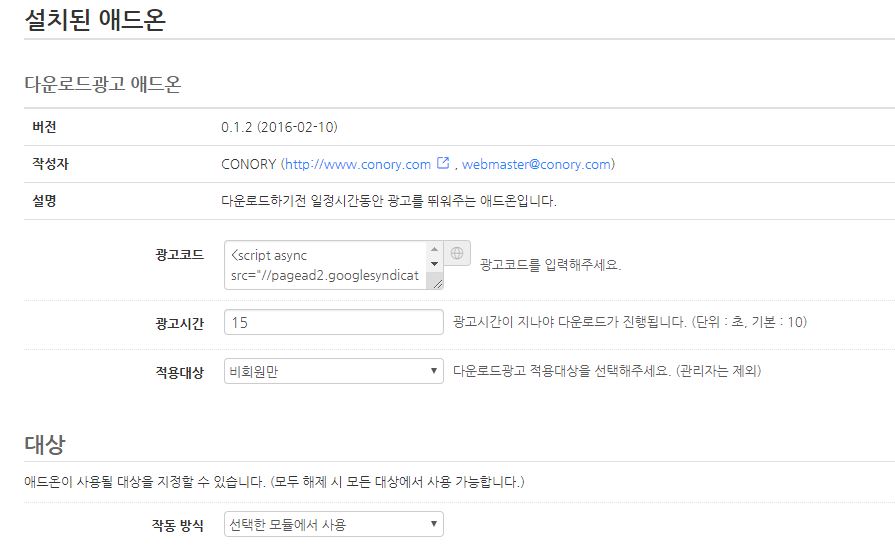Click the 적용대상 field label
The height and width of the screenshot is (545, 895).
(x=179, y=373)
